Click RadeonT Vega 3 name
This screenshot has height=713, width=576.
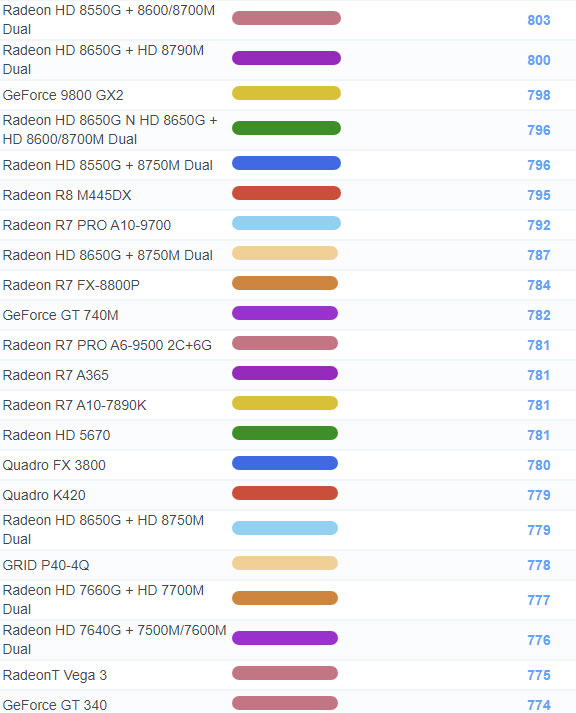[55, 675]
